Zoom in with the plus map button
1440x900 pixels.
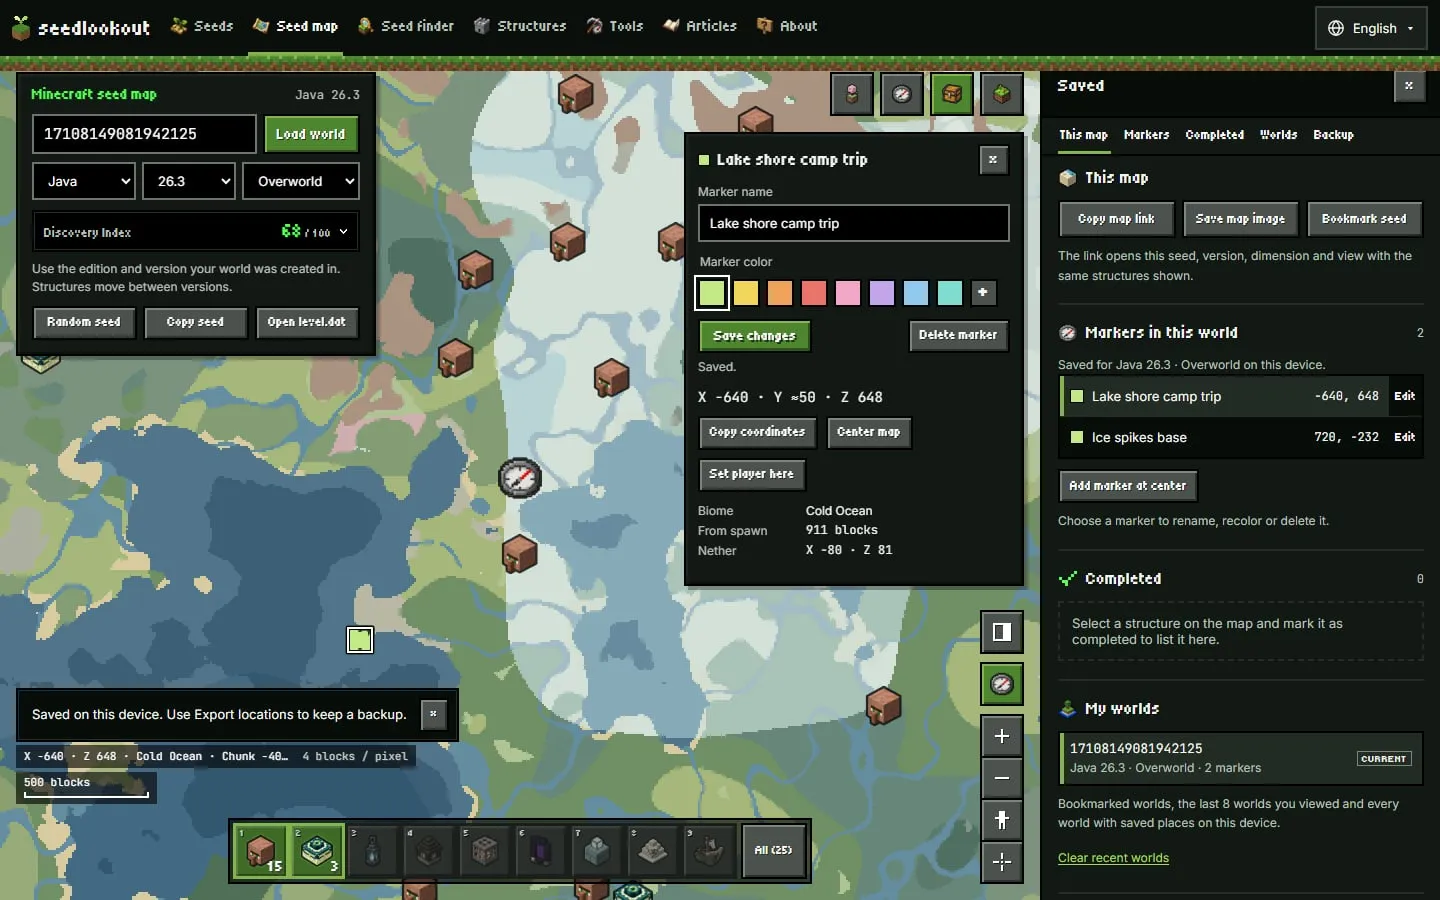pos(1002,737)
